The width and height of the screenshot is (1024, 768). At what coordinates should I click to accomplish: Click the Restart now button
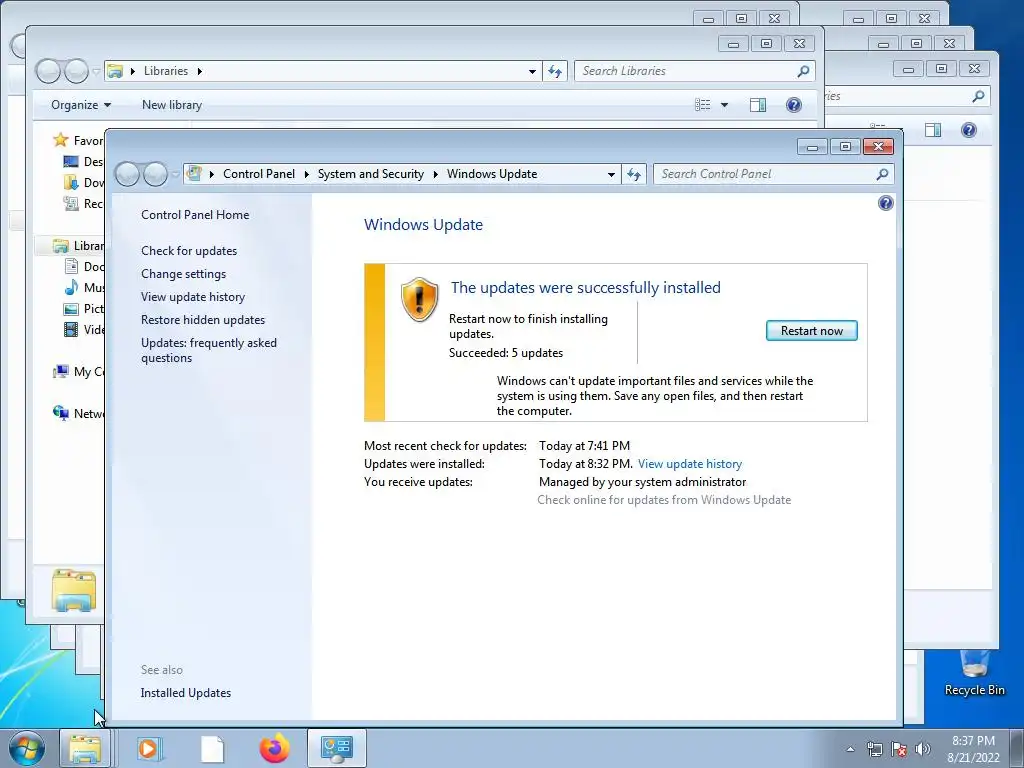pyautogui.click(x=811, y=330)
